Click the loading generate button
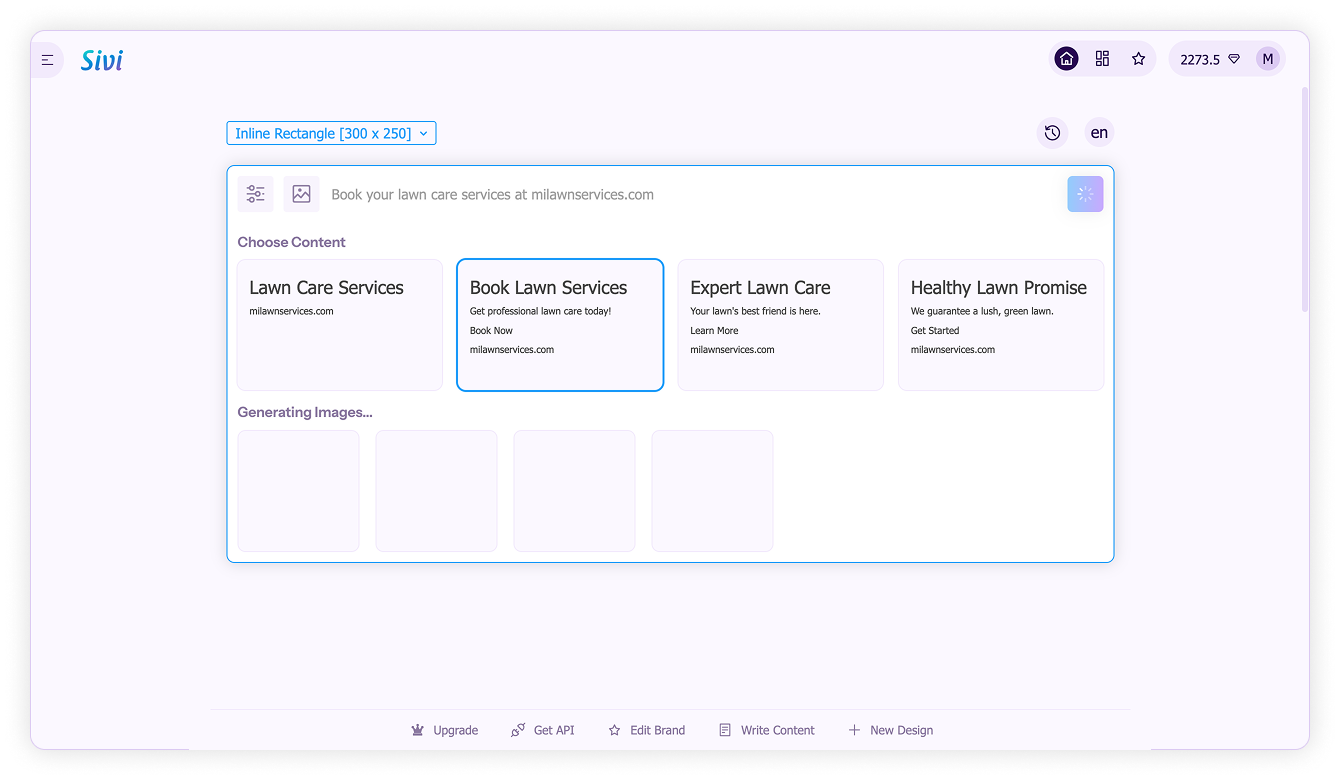1340x780 pixels. tap(1085, 194)
